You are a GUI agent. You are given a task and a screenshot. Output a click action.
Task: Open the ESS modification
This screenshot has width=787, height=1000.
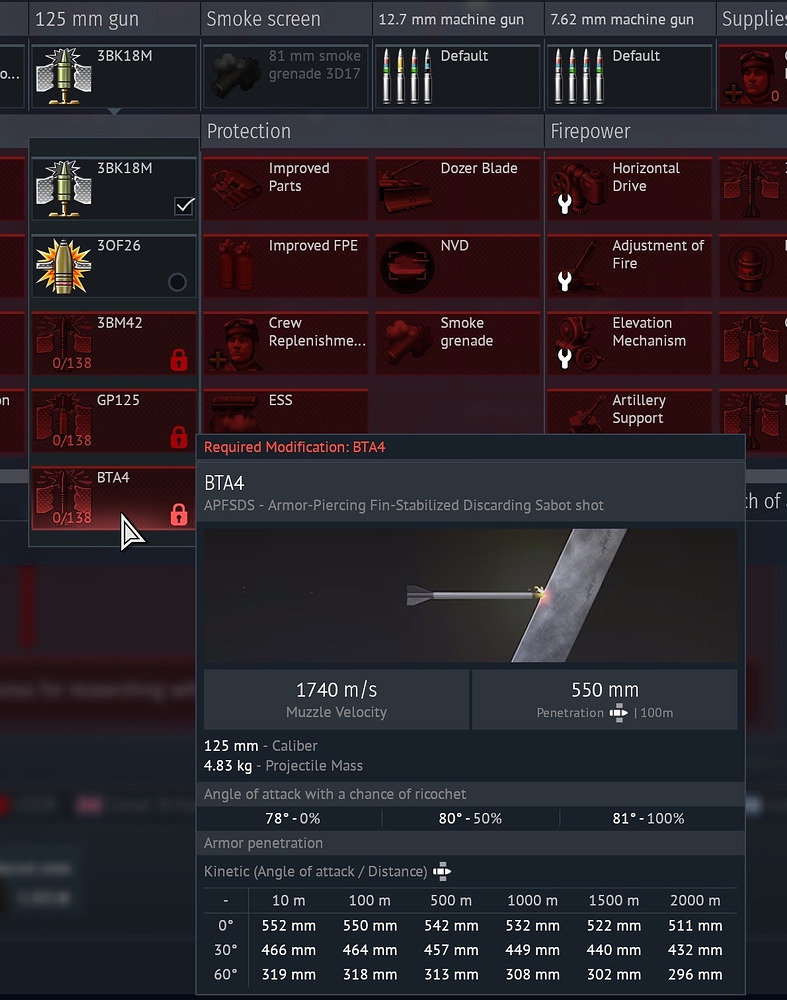click(286, 411)
